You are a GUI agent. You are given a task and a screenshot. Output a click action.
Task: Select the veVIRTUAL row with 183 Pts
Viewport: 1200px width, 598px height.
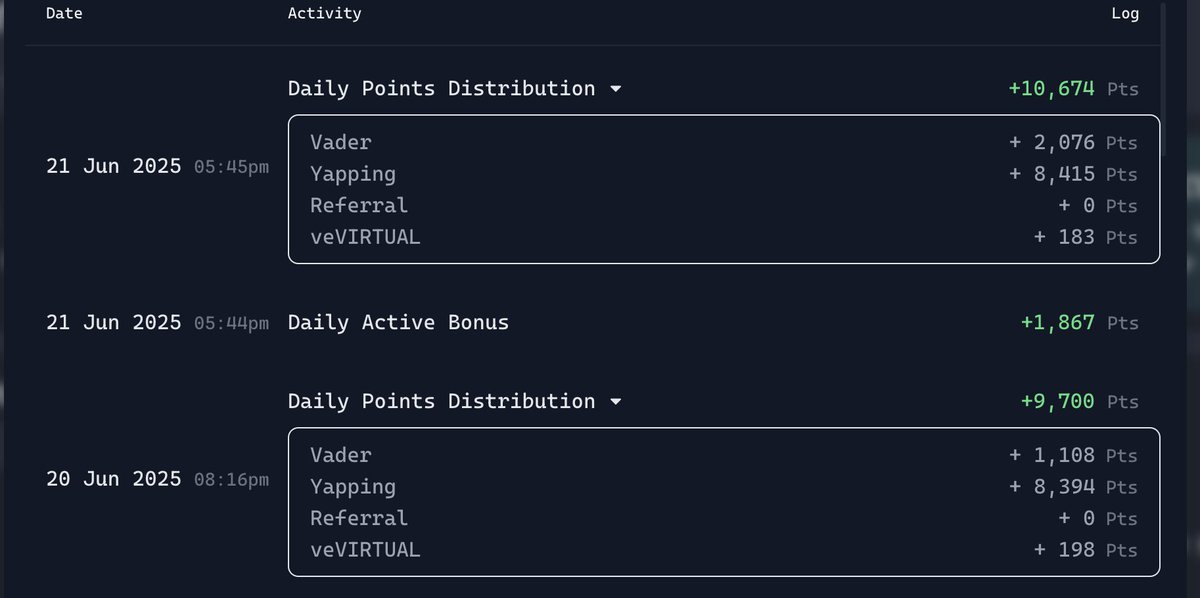point(724,238)
